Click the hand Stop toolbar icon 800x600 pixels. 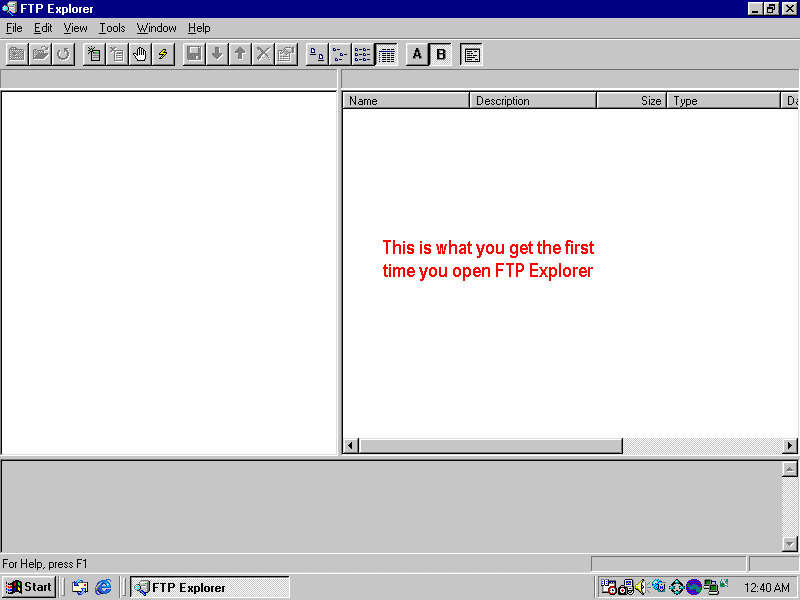click(x=140, y=54)
